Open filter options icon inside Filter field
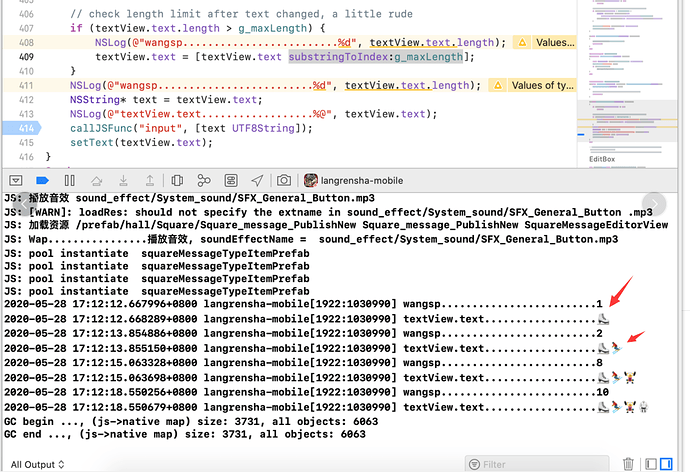The width and height of the screenshot is (690, 472). pos(474,465)
